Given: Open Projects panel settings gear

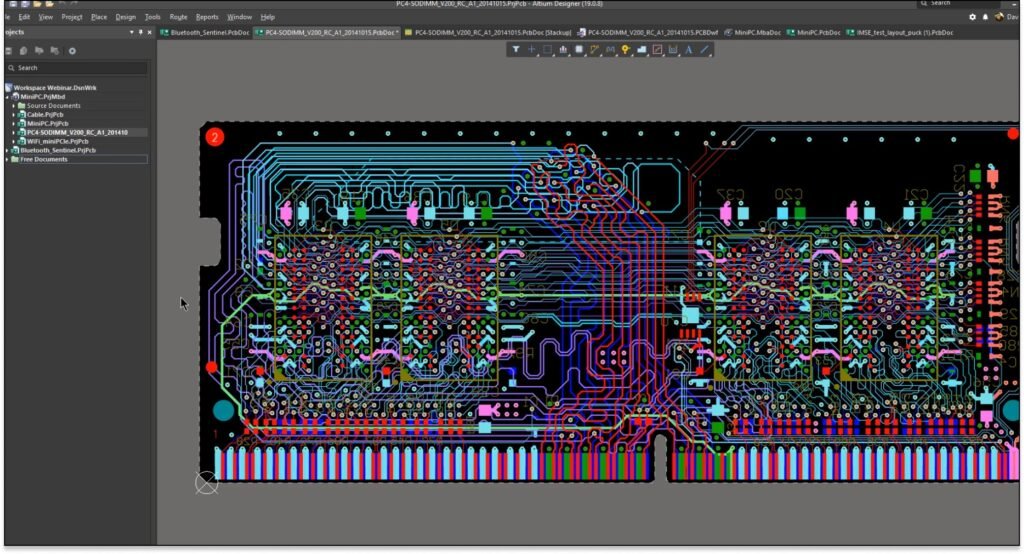Looking at the screenshot, I should click(72, 51).
